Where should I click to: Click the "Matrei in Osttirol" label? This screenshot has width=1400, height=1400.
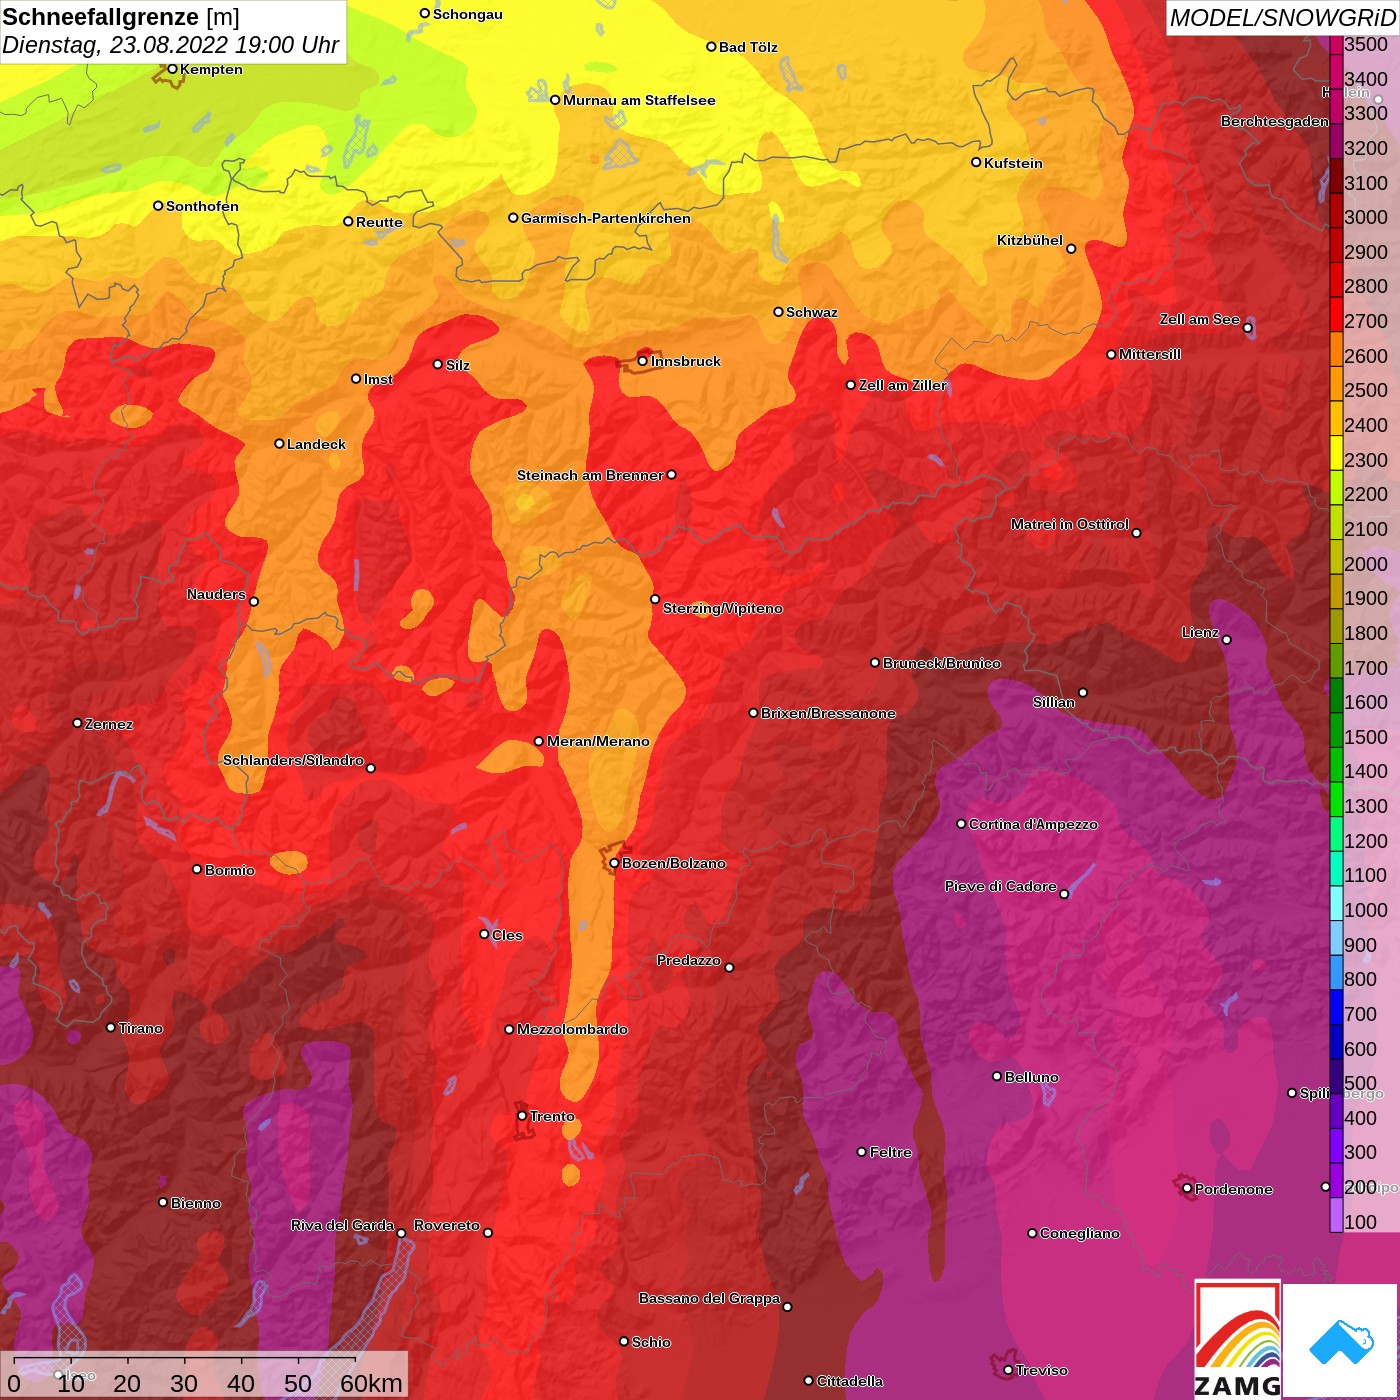(1070, 524)
